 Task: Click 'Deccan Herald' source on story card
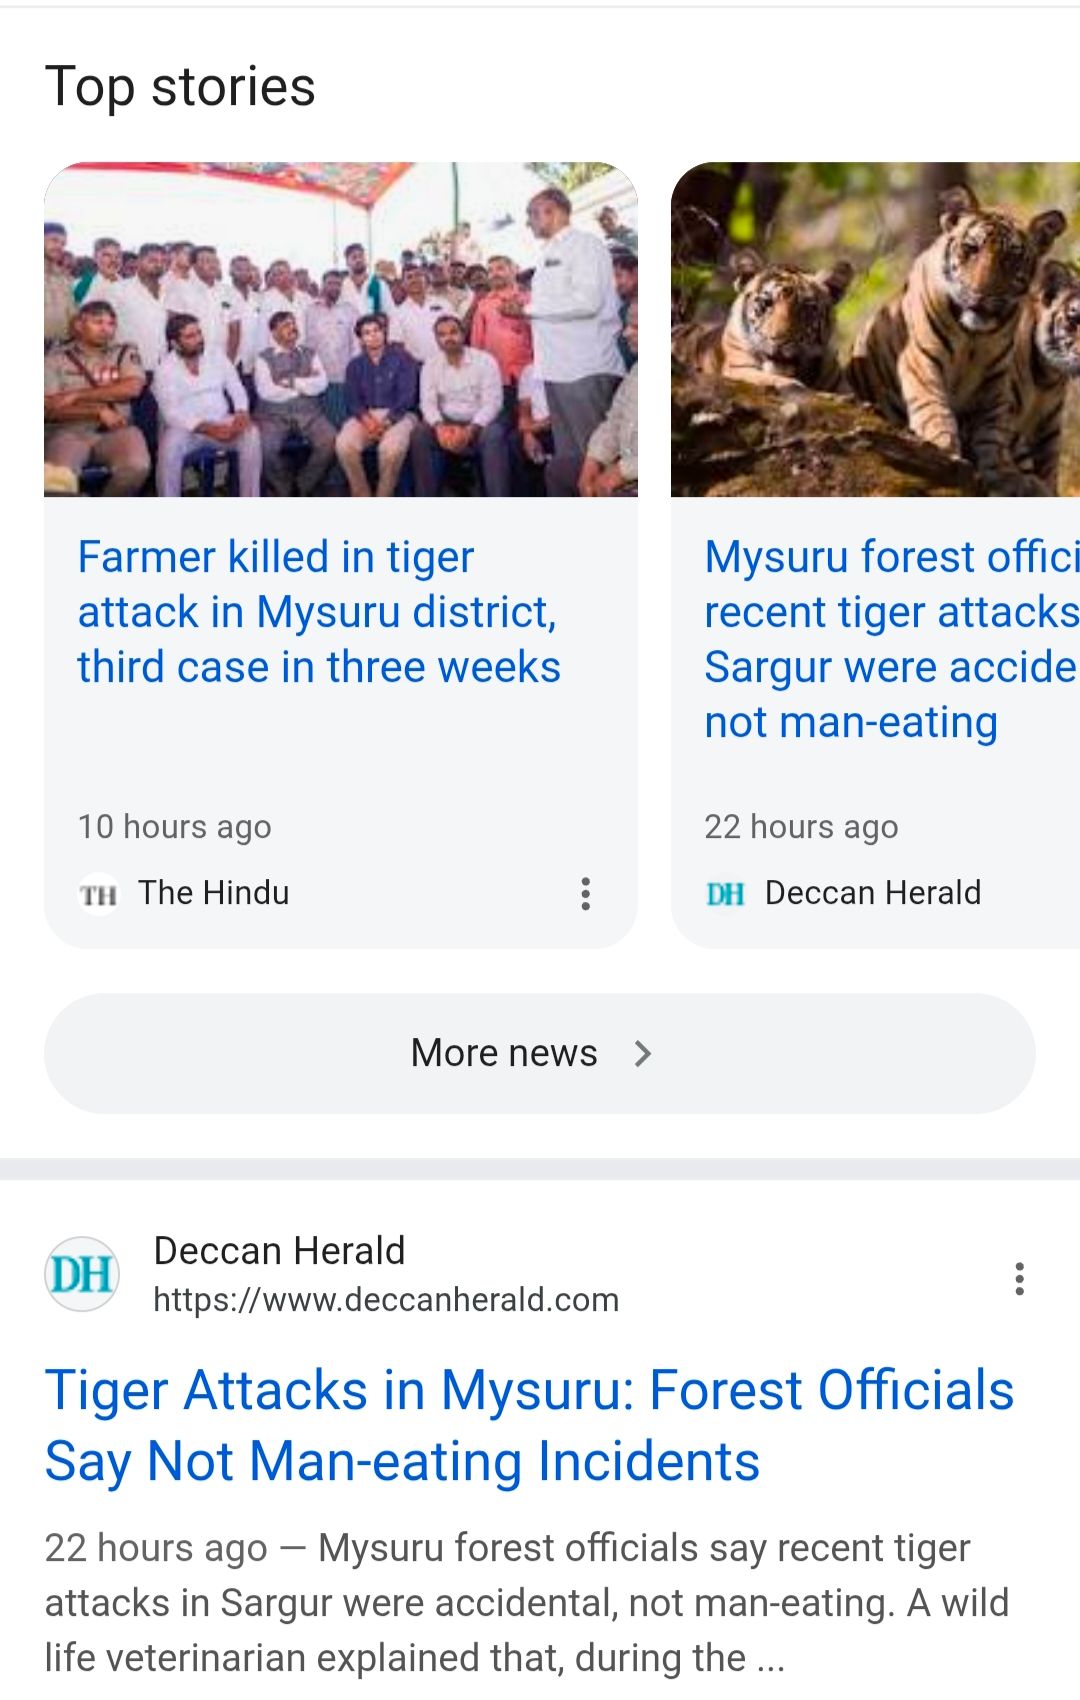pos(873,893)
